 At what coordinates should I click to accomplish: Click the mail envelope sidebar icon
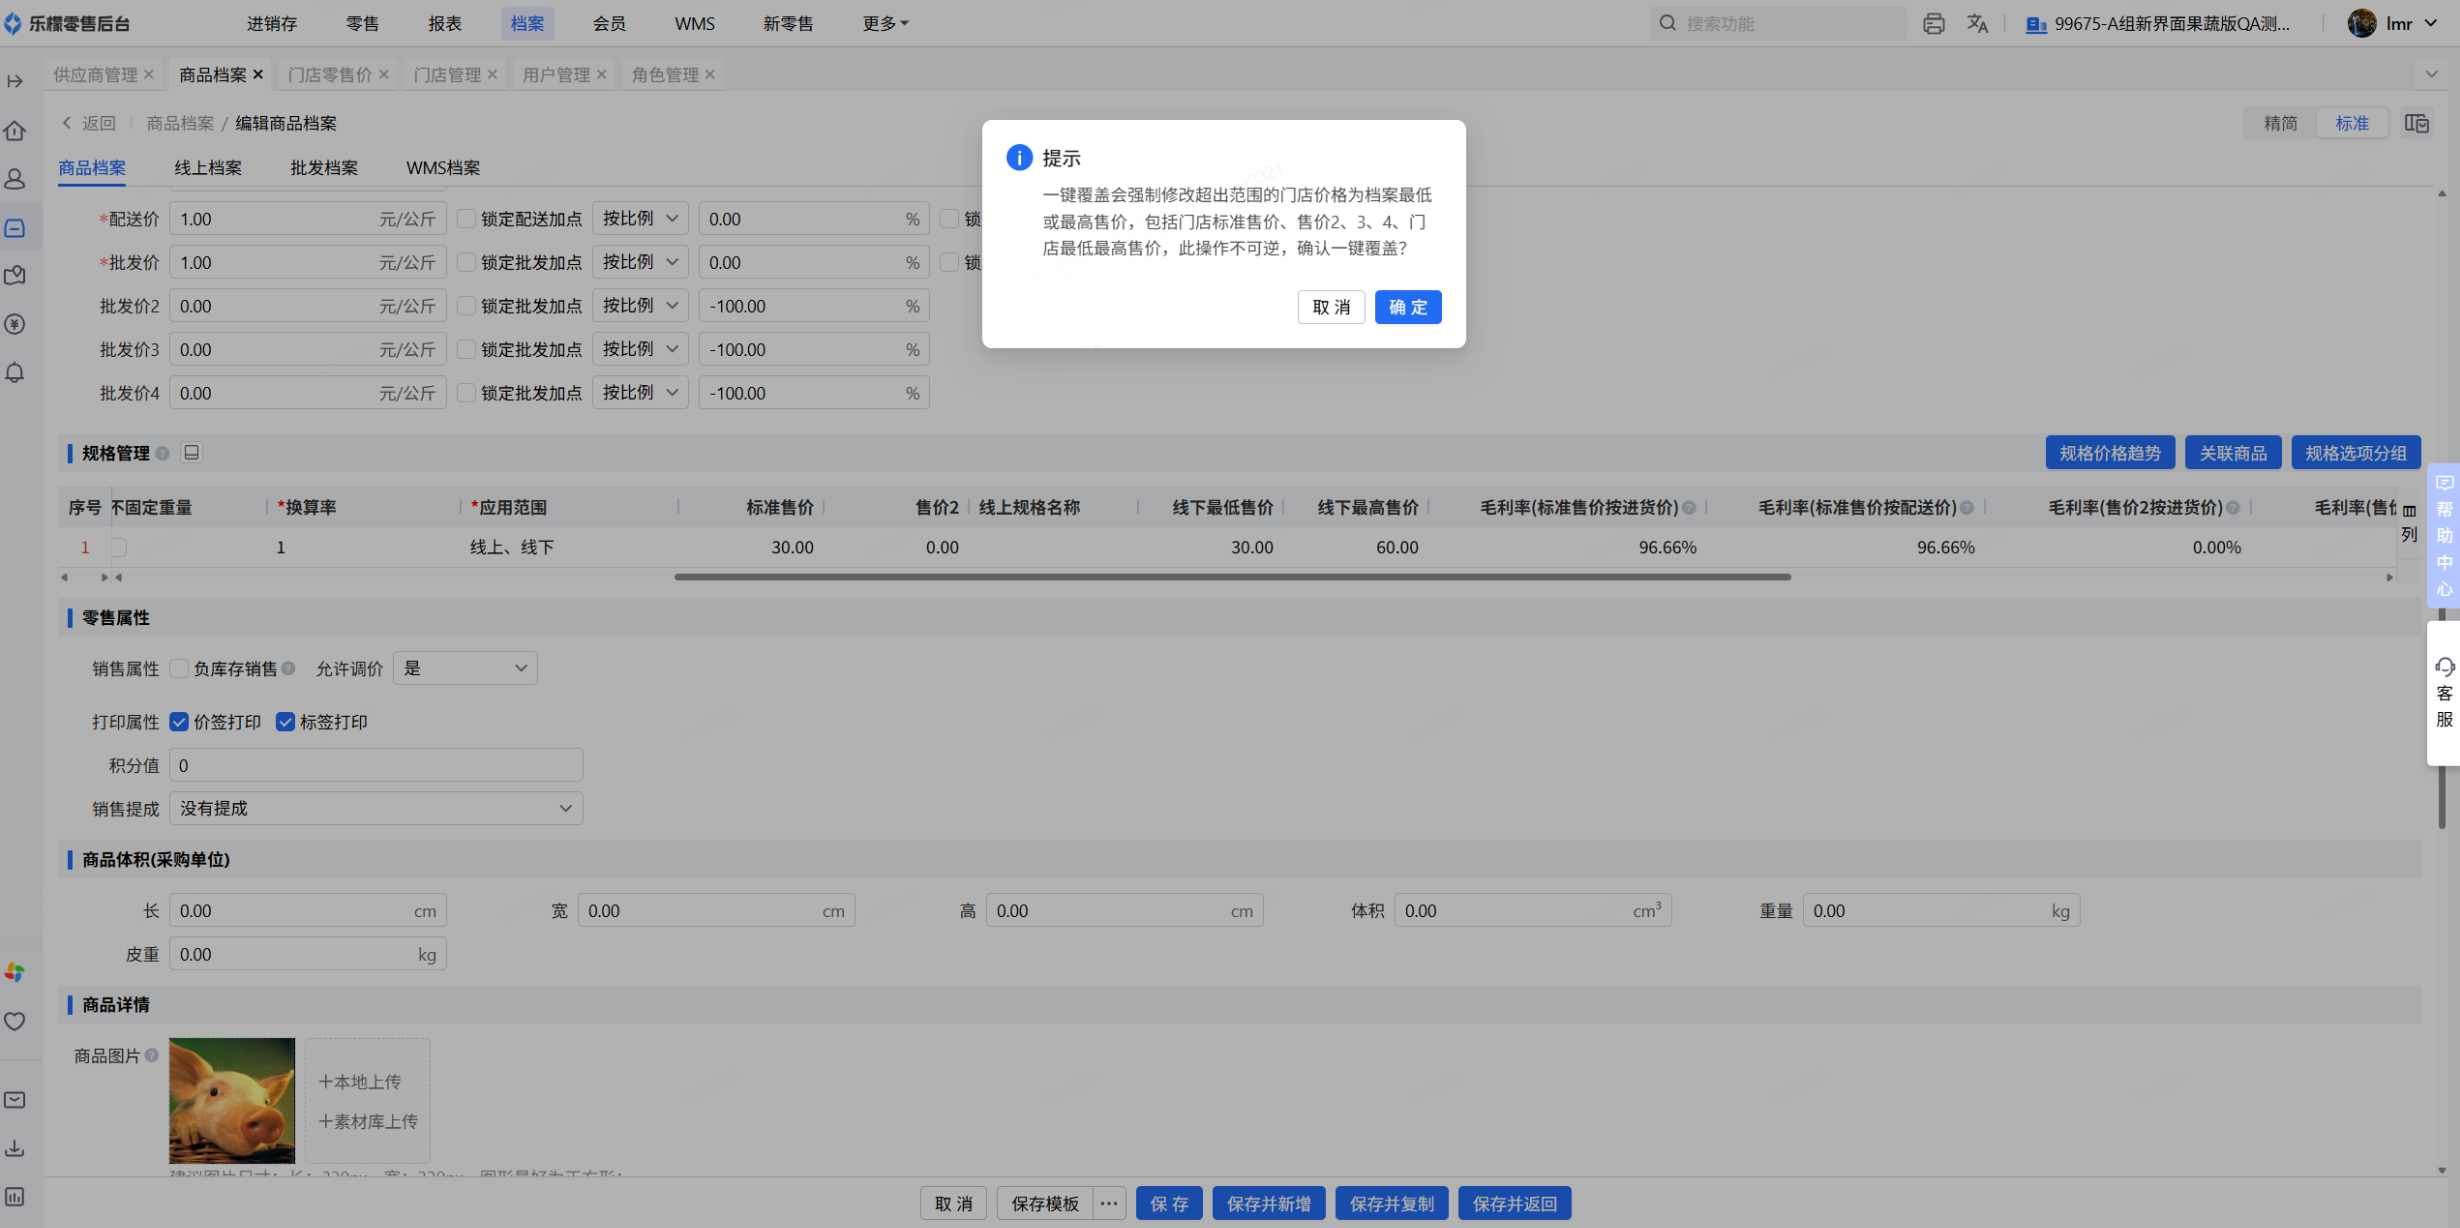pos(15,1100)
